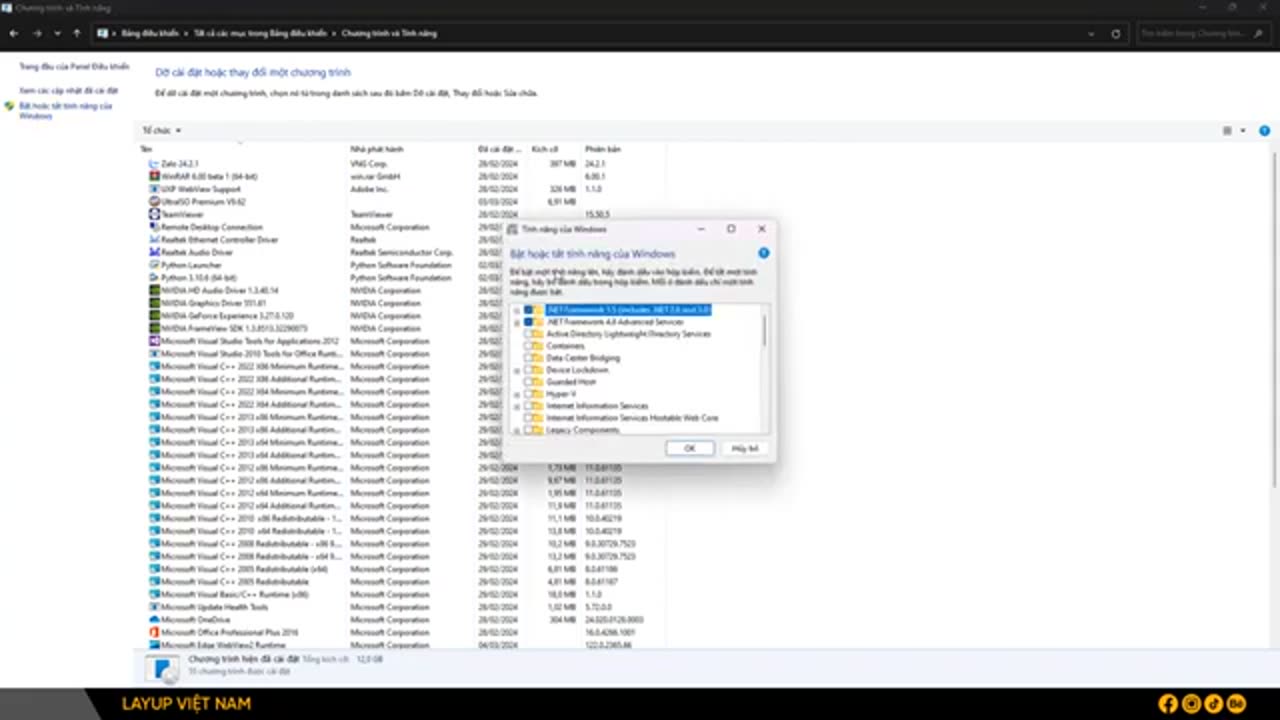
Task: Select the Legacy Components row
Action: [x=583, y=430]
